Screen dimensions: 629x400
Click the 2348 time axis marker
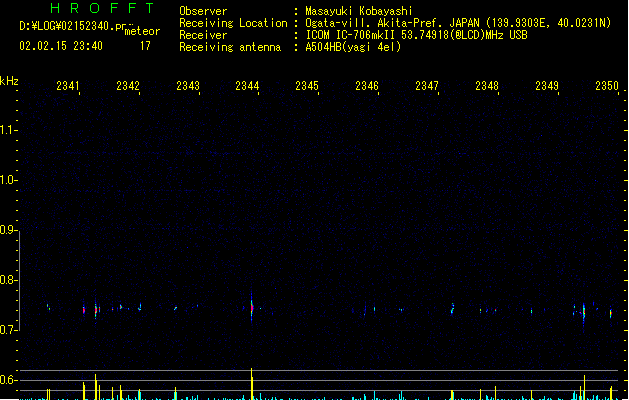(487, 86)
